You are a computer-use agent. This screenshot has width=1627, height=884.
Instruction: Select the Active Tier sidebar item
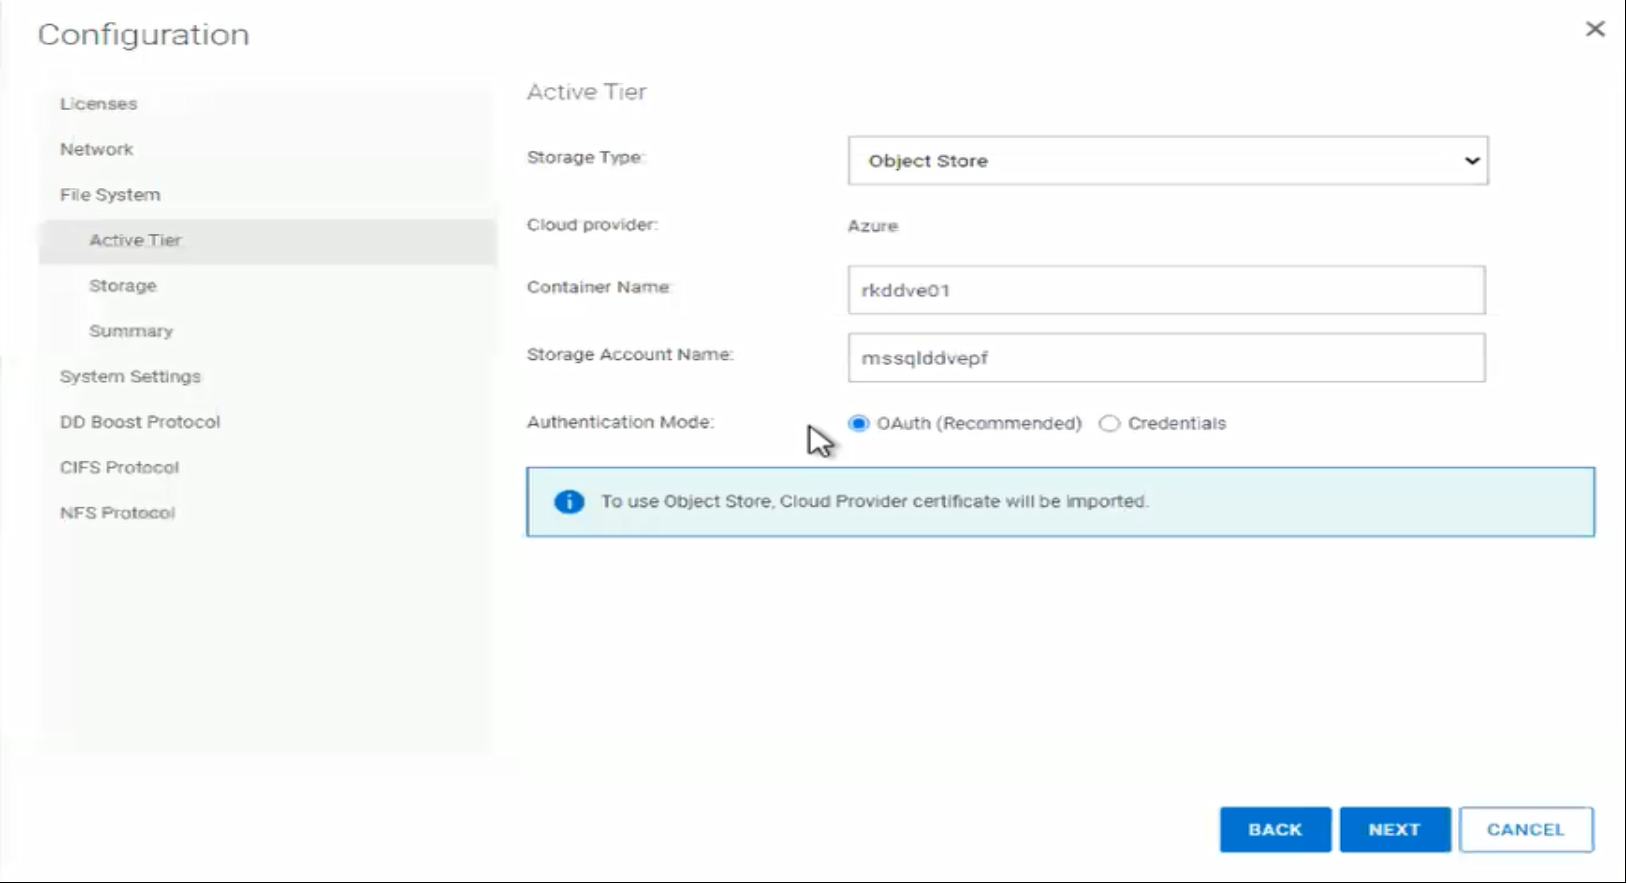pyautogui.click(x=268, y=241)
